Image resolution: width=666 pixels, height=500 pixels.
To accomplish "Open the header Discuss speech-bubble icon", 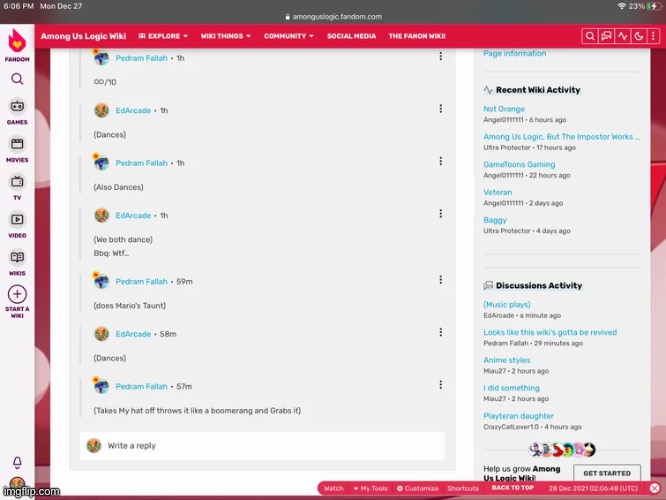I will click(606, 36).
